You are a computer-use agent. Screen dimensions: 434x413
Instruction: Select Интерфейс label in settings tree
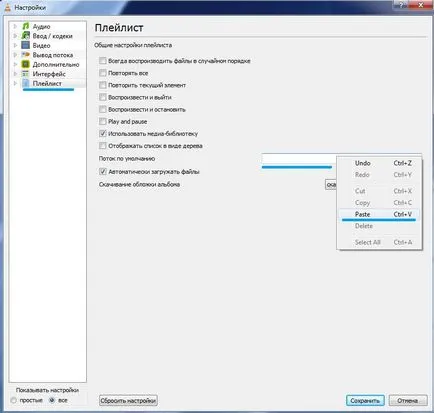(x=49, y=74)
